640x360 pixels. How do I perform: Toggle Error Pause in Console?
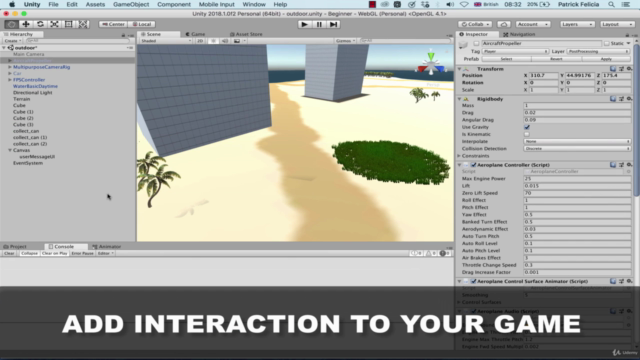[x=82, y=253]
